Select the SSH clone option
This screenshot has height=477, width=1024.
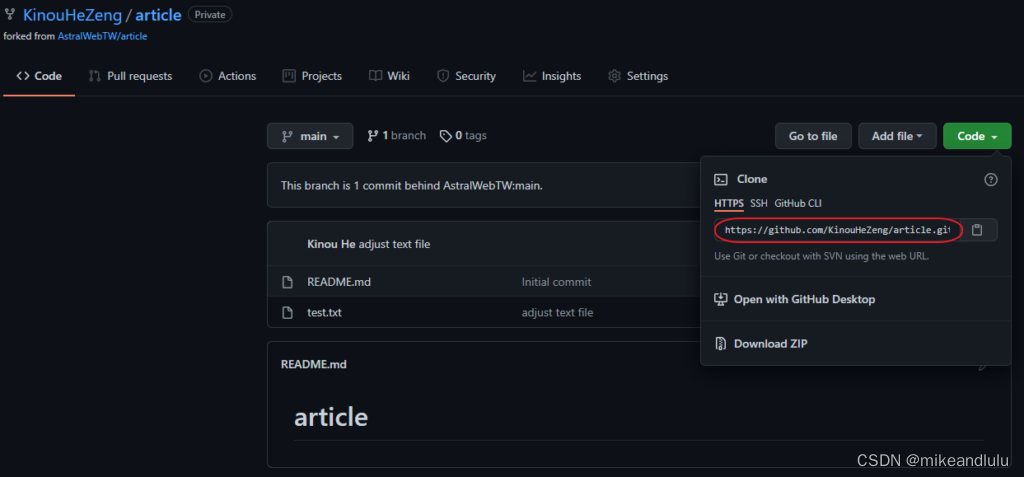[759, 204]
